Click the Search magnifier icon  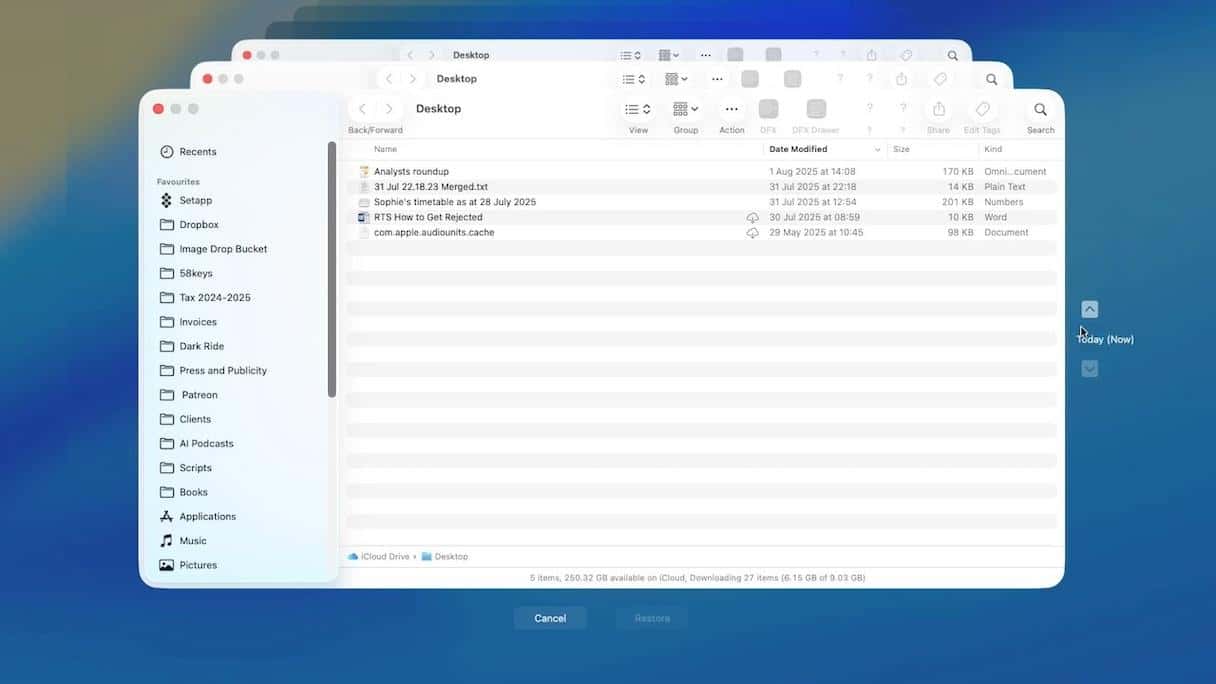click(x=1039, y=110)
